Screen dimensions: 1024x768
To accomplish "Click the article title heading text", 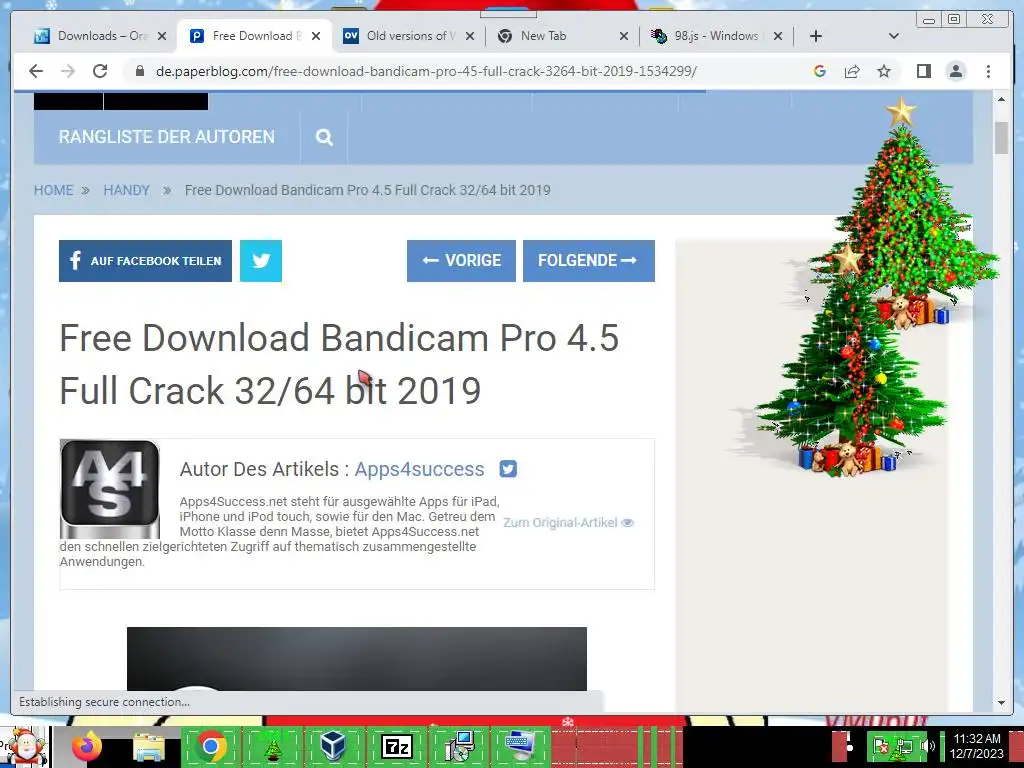I will [x=339, y=364].
